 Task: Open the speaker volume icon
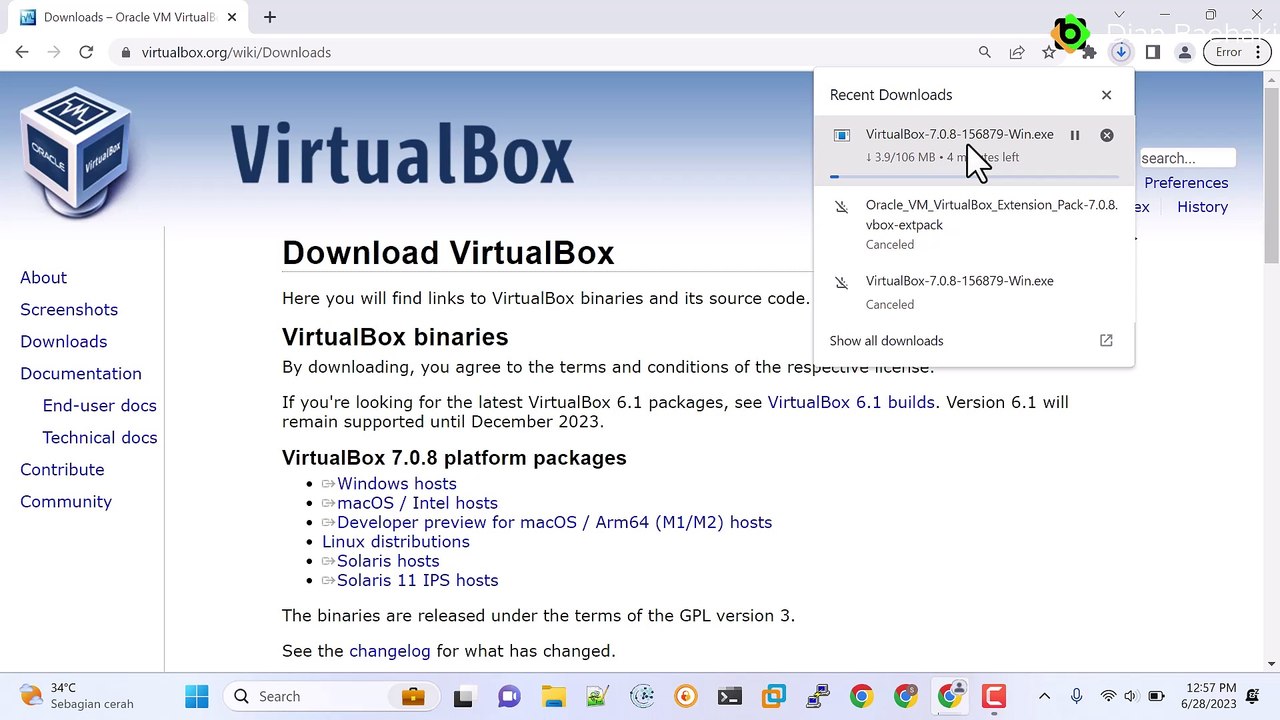[x=1131, y=696]
